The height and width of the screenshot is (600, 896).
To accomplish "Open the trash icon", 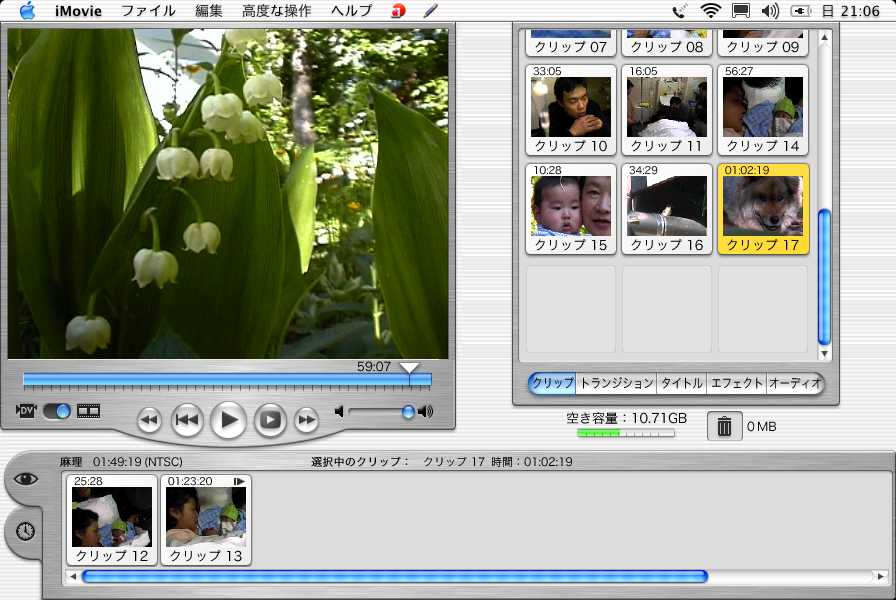I will (724, 427).
